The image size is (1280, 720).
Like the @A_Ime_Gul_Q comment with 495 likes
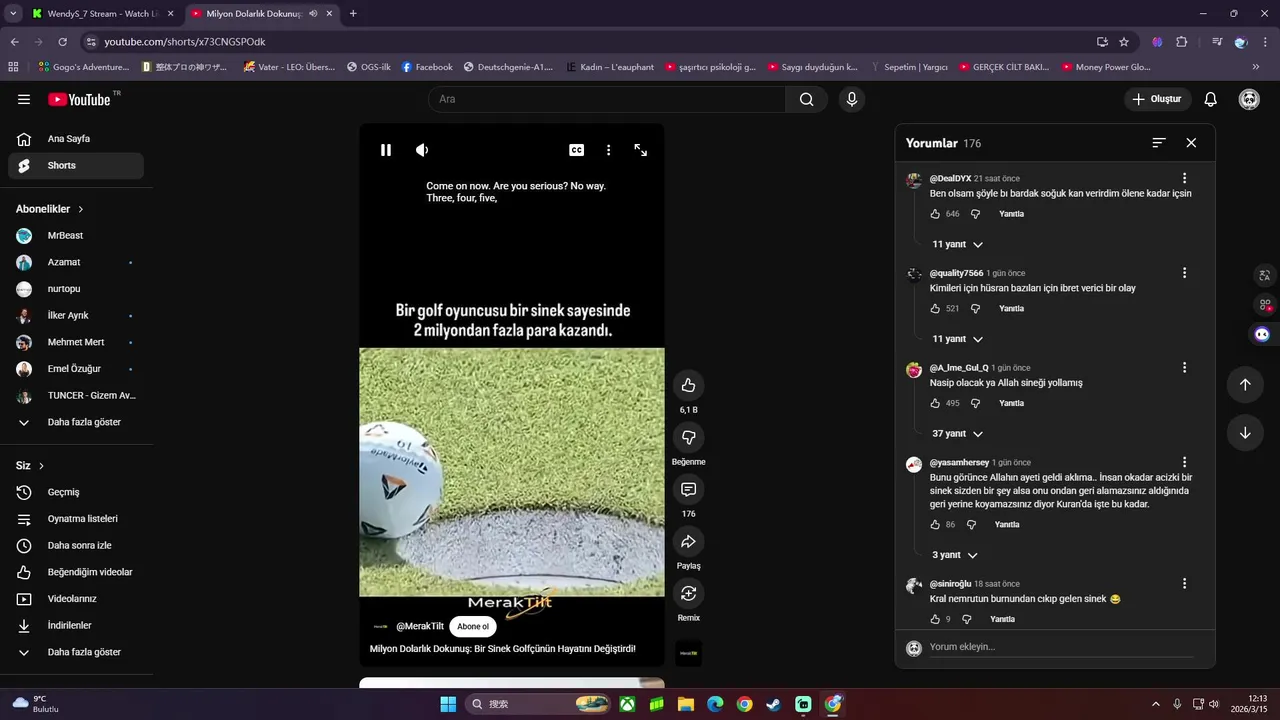(936, 403)
